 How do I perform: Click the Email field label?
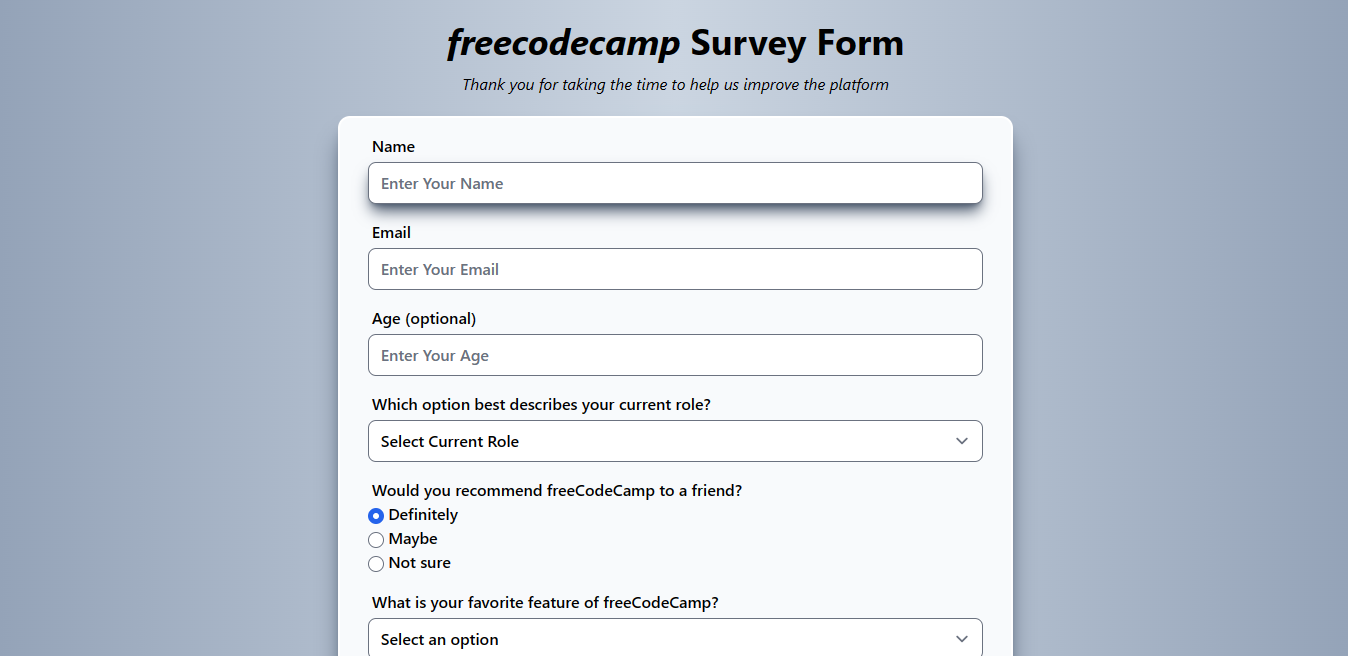[x=391, y=232]
